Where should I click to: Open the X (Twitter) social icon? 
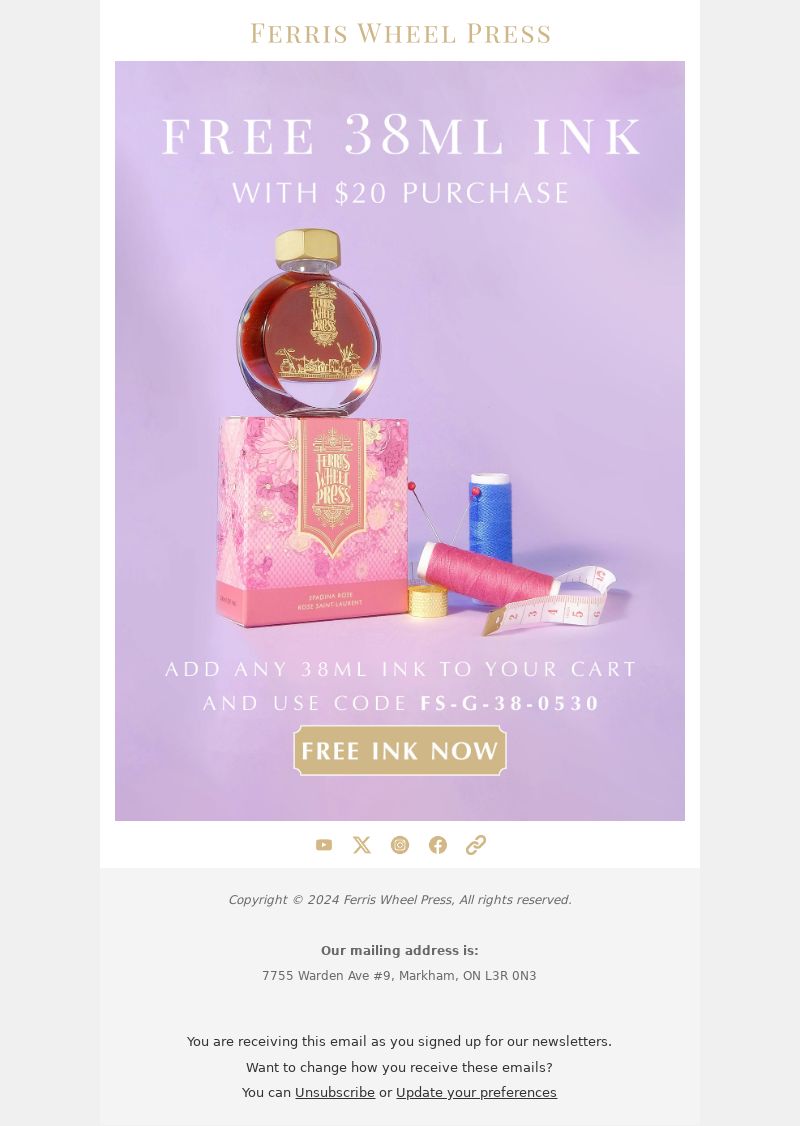coord(362,844)
